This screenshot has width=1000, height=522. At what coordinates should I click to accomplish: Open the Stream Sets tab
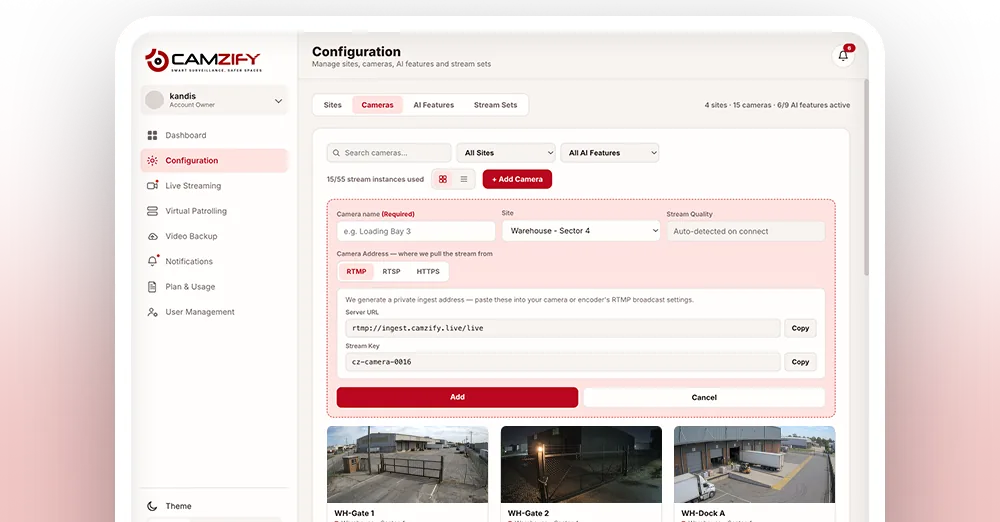(x=496, y=105)
